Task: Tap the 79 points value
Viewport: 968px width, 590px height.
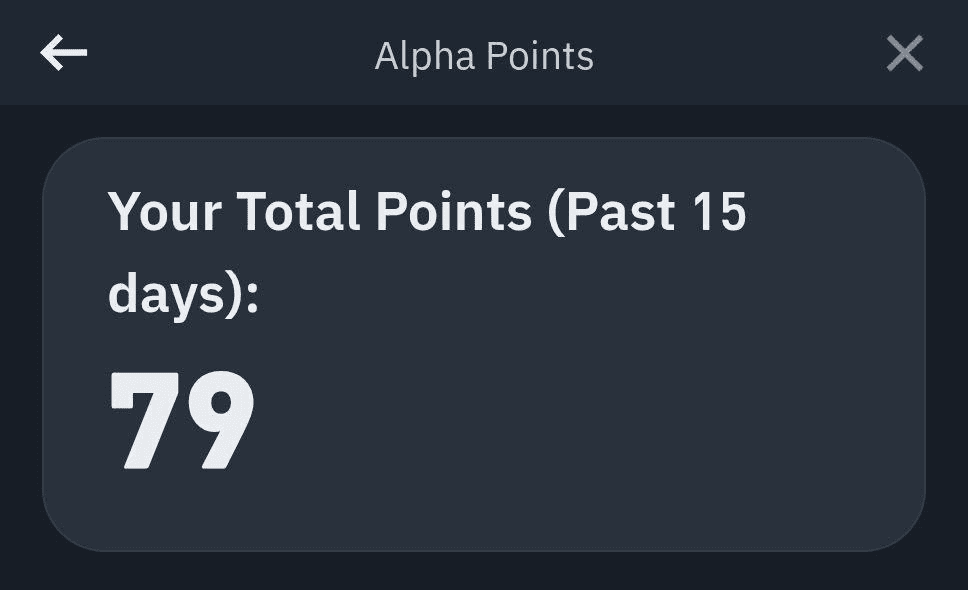Action: pyautogui.click(x=182, y=420)
